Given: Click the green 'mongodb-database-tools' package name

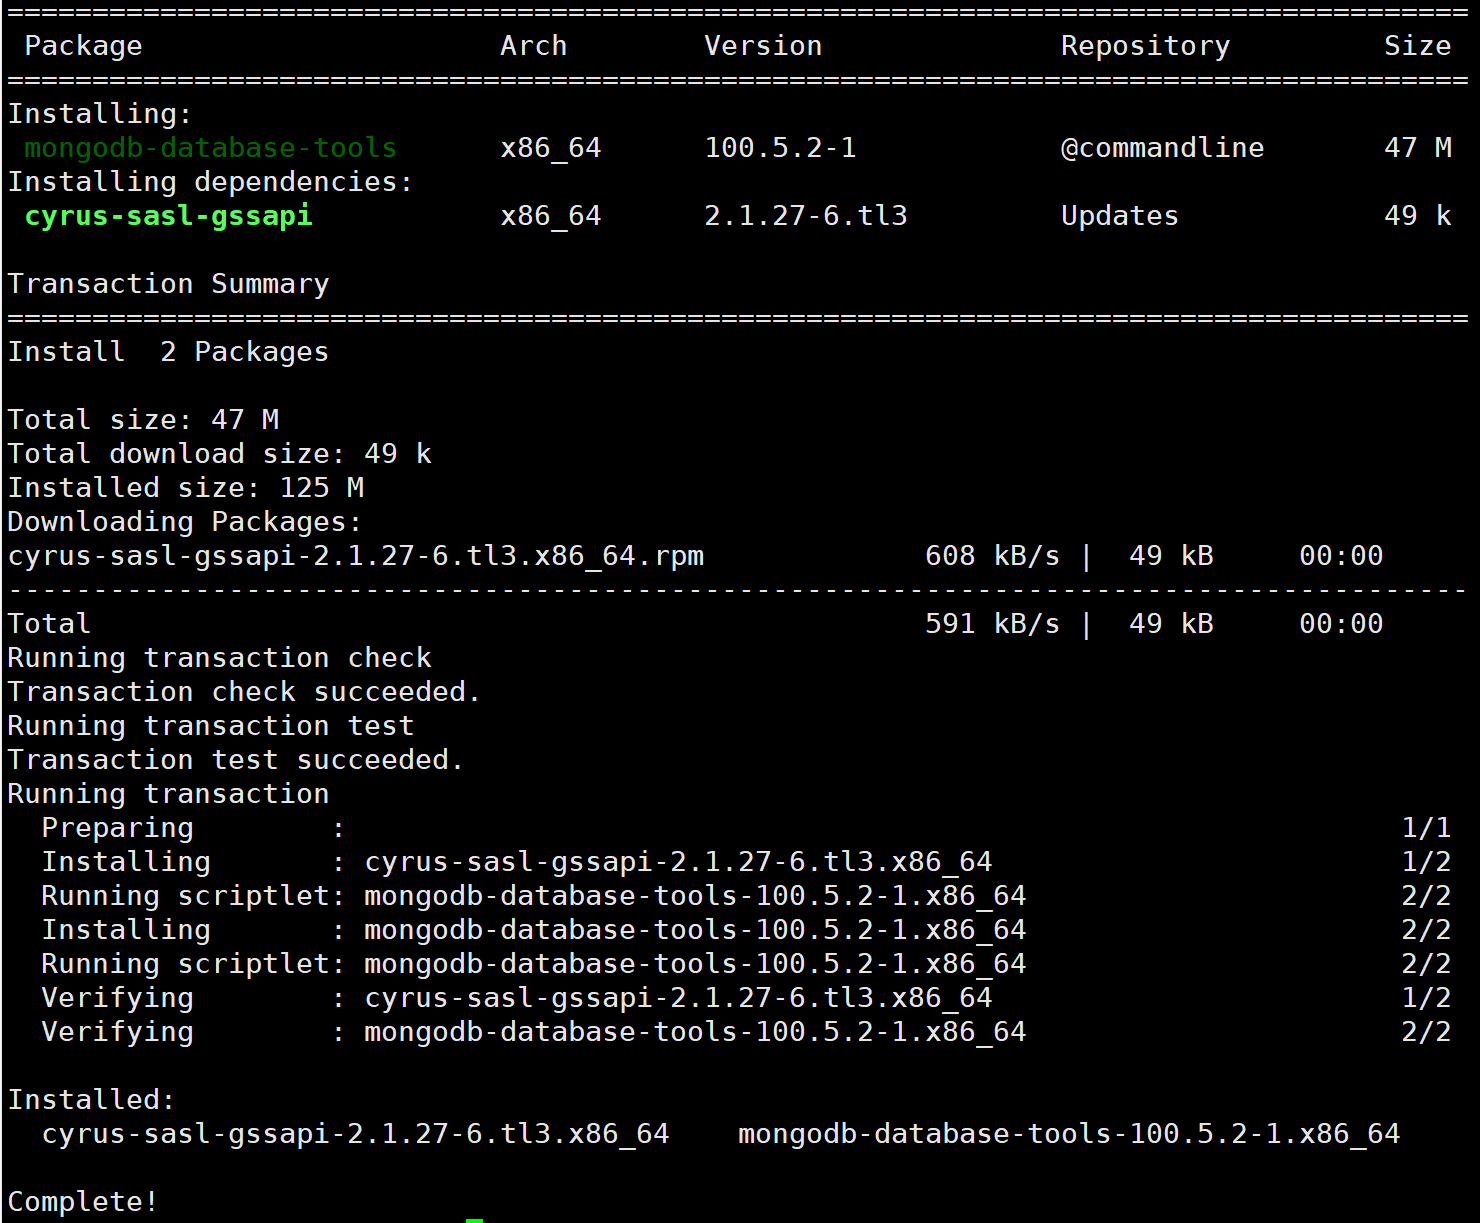Looking at the screenshot, I should tap(211, 148).
